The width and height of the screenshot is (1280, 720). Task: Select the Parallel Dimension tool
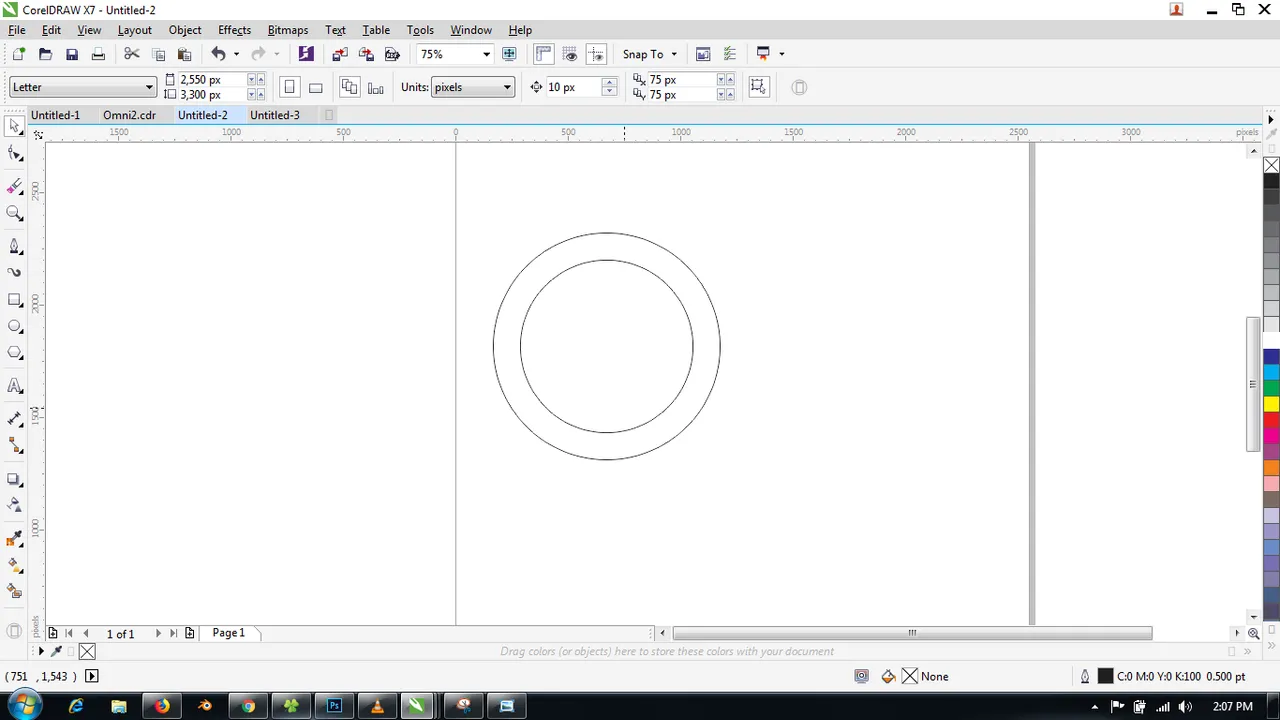tap(15, 419)
